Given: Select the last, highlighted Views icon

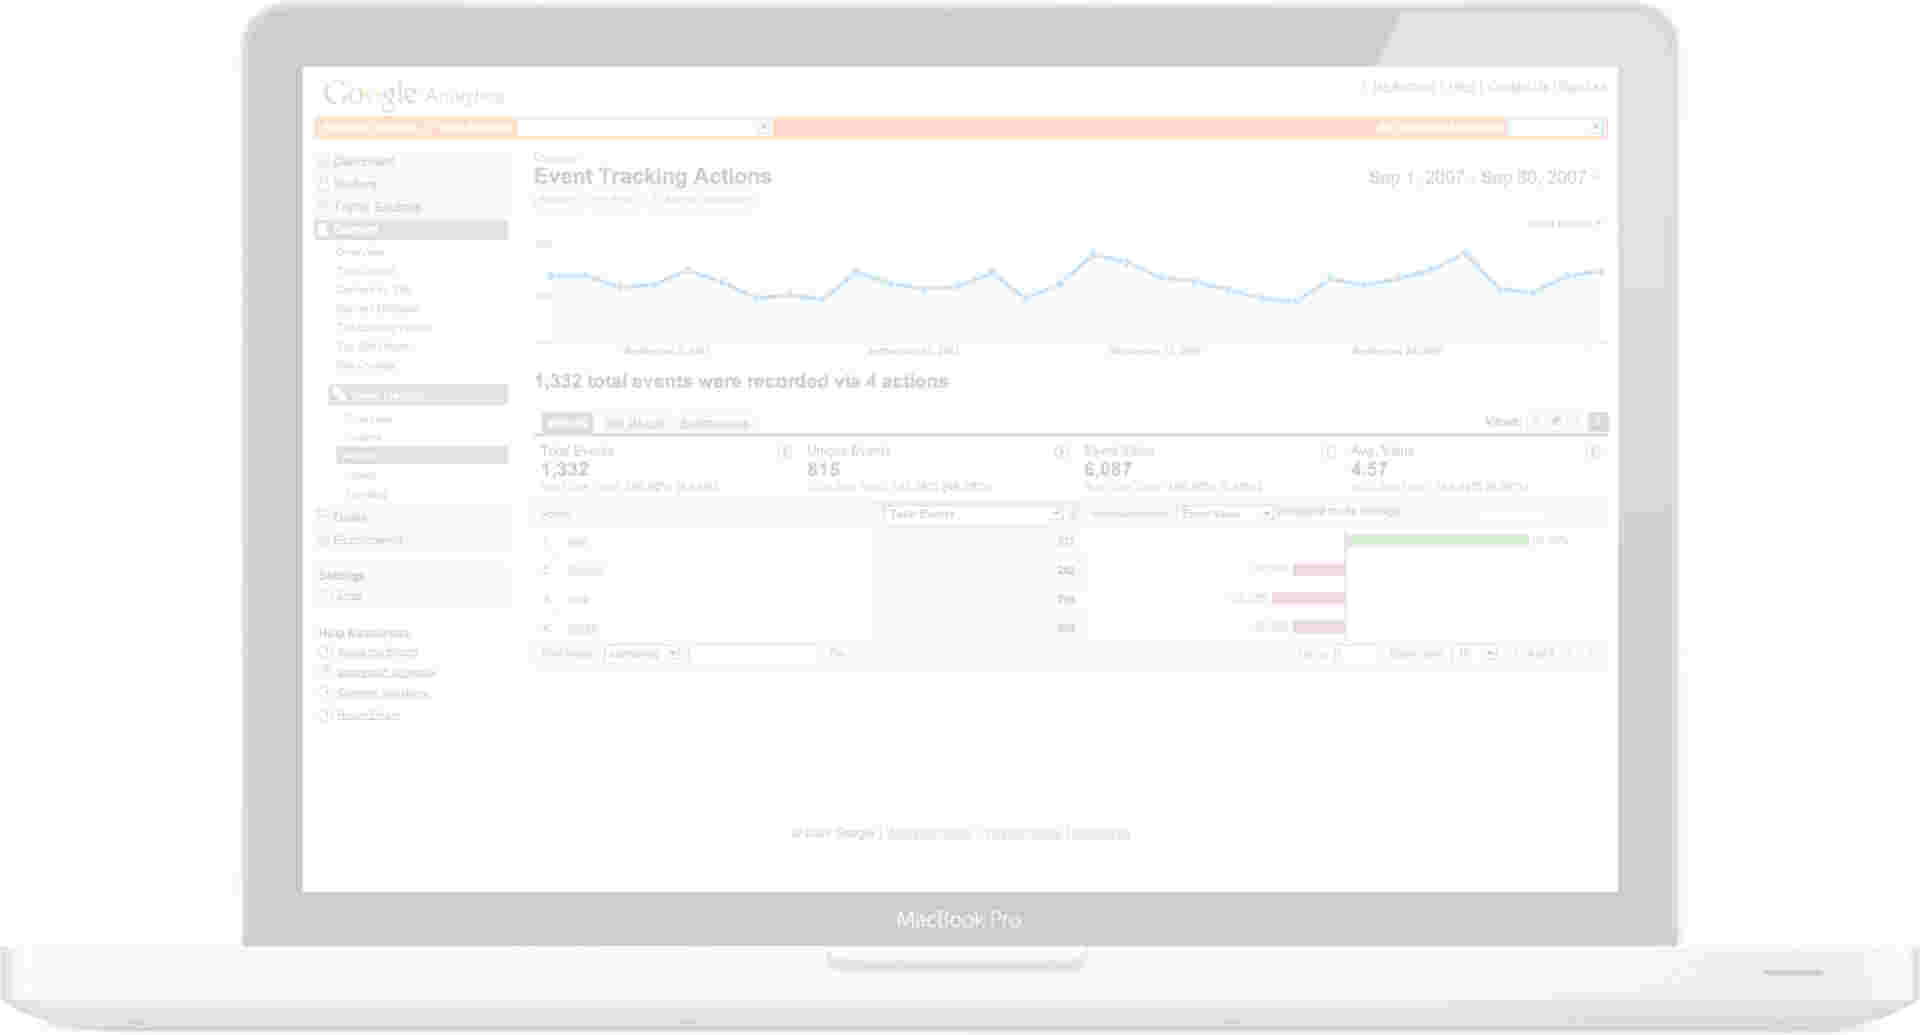Looking at the screenshot, I should point(1598,422).
